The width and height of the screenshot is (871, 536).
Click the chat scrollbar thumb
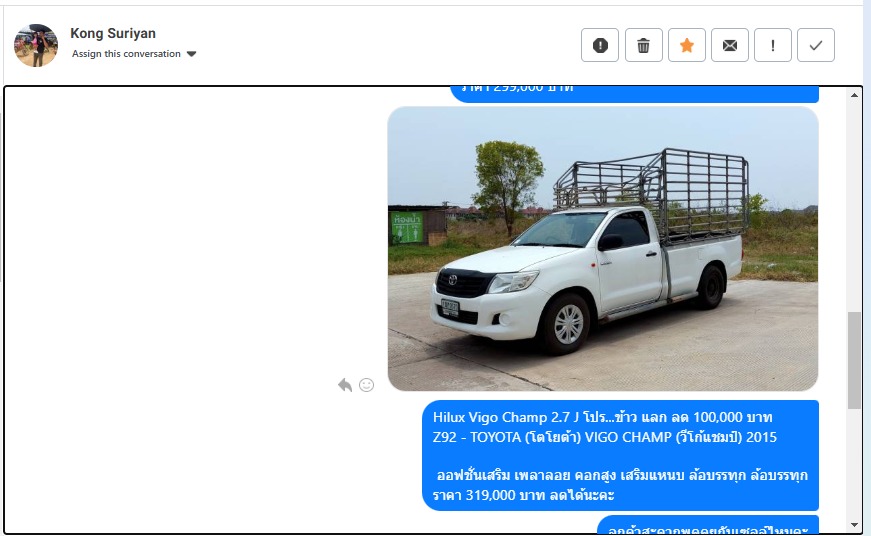854,360
